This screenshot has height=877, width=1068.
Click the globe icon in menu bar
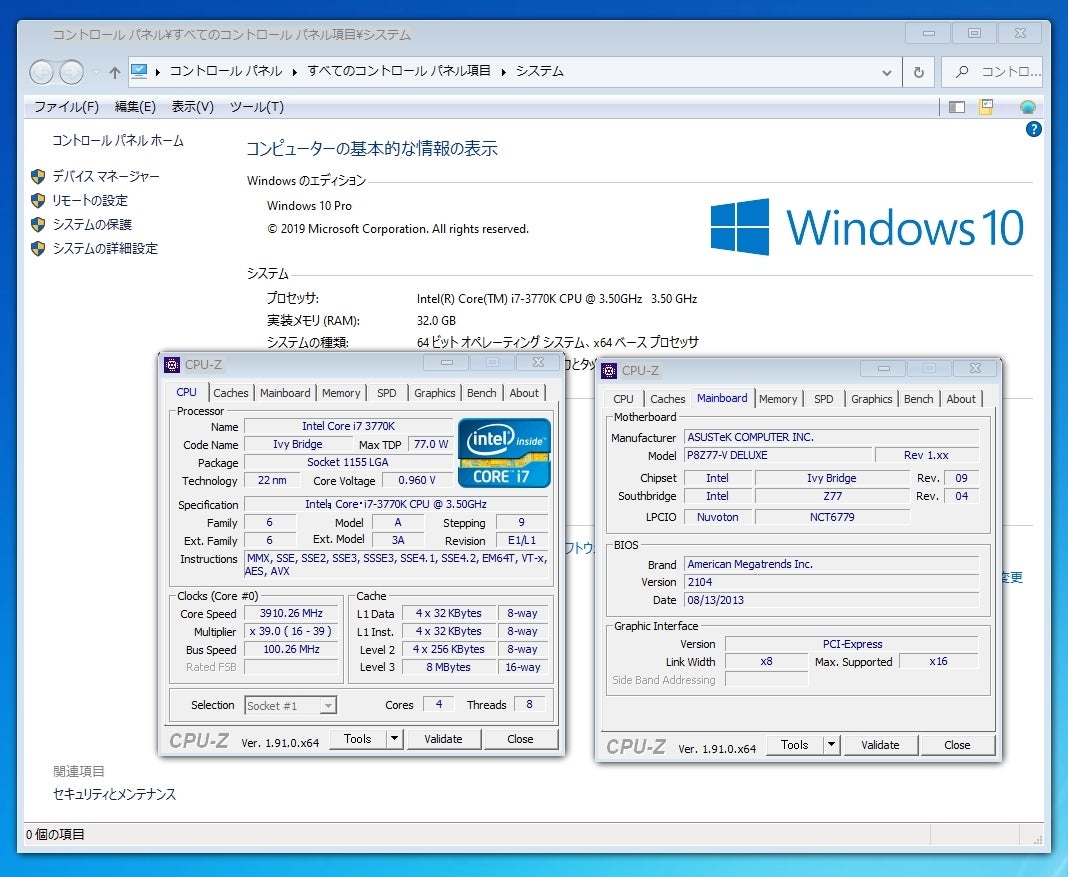[1027, 107]
